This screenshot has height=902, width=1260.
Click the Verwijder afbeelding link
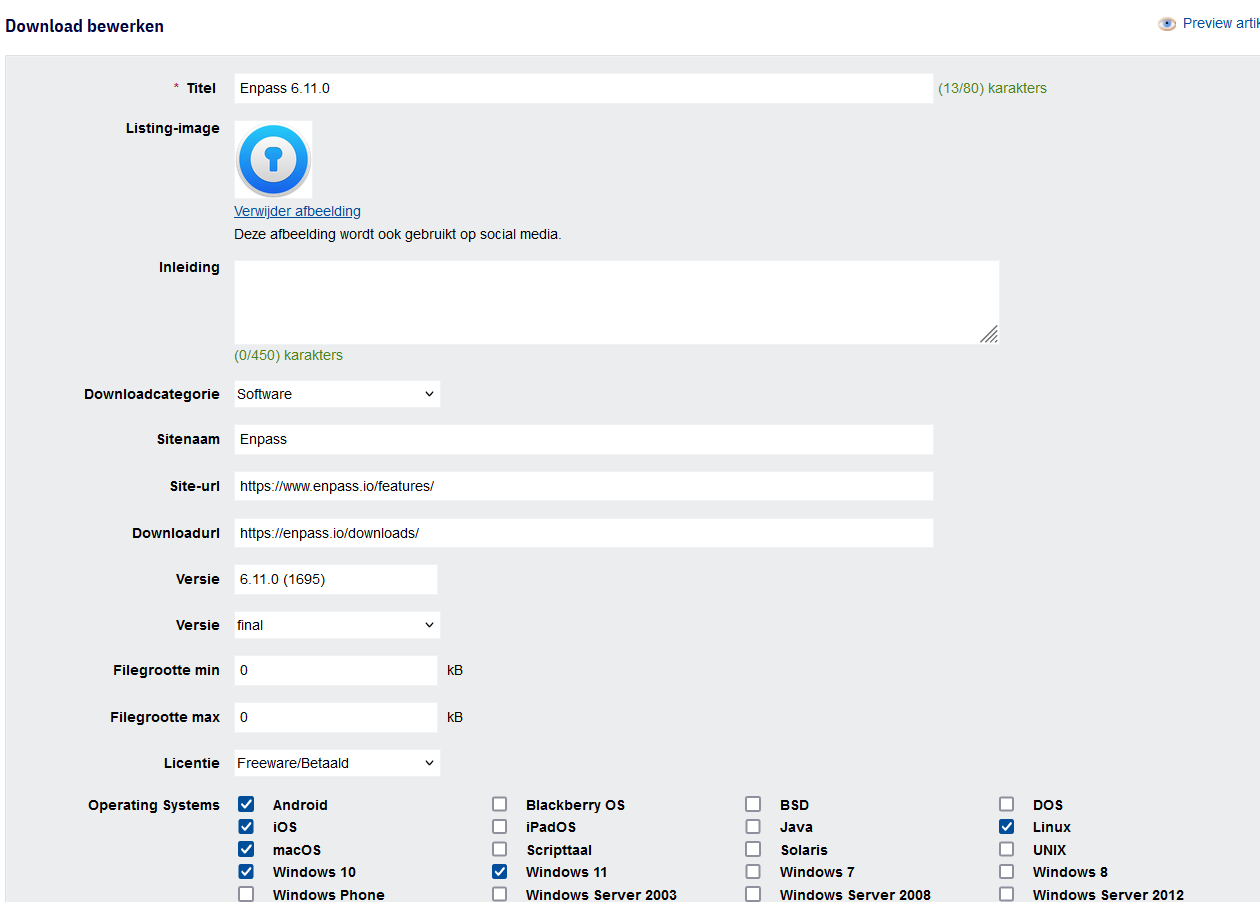coord(297,211)
